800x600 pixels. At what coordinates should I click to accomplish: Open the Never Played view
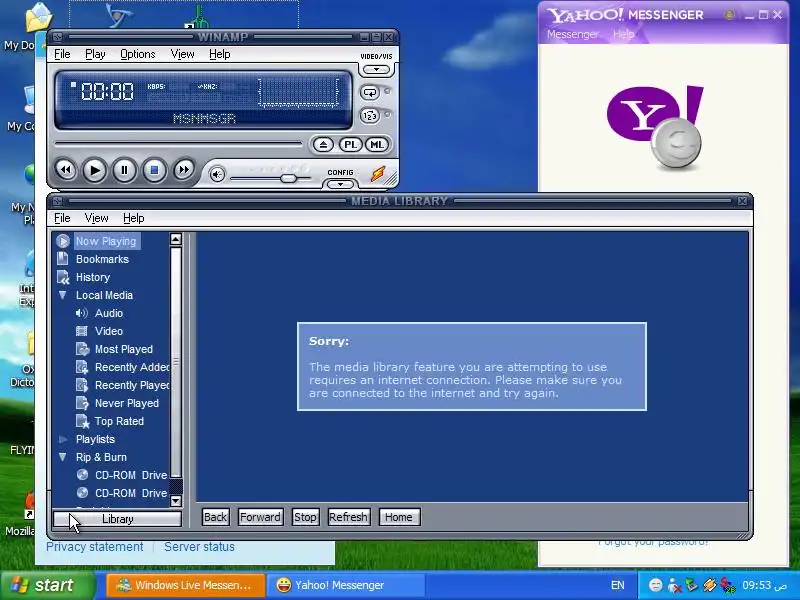tap(127, 404)
